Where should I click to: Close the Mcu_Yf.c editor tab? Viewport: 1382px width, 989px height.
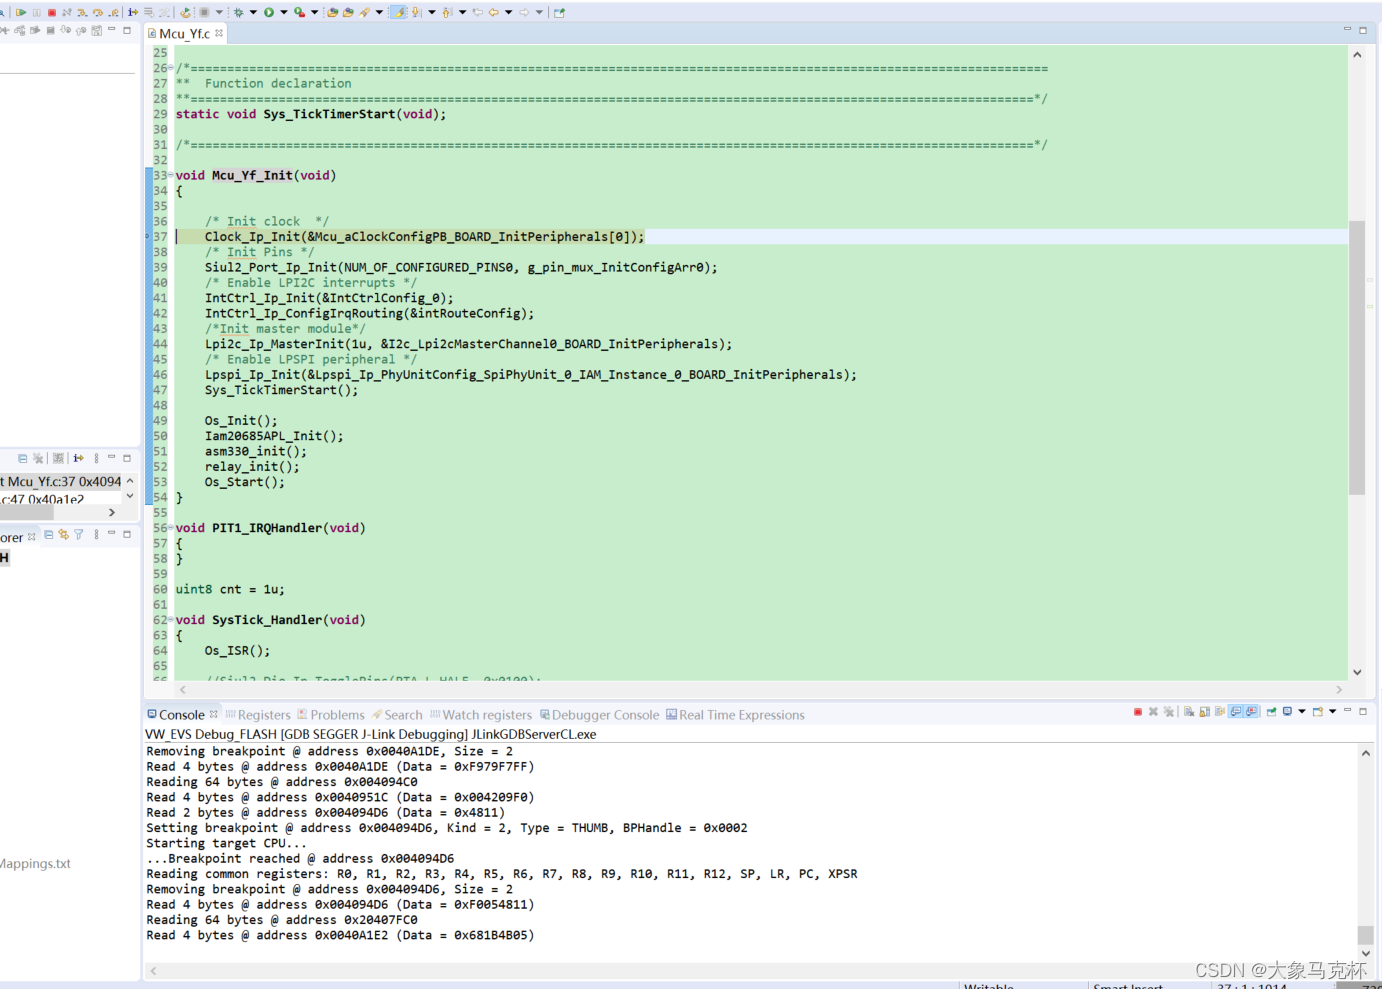coord(219,33)
